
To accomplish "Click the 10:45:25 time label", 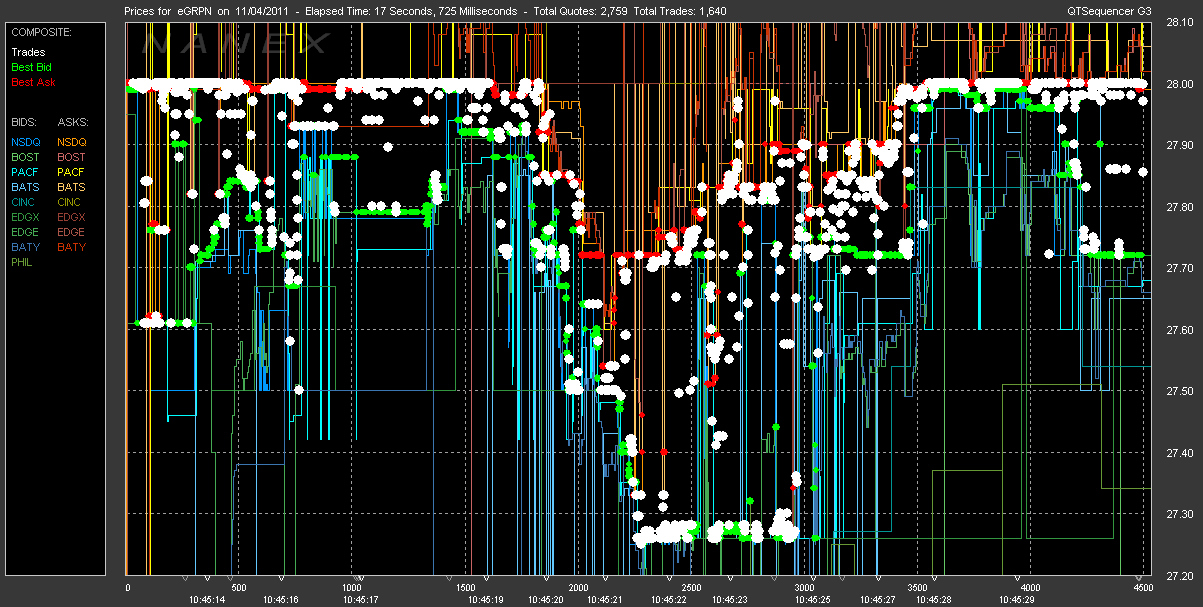I will pyautogui.click(x=812, y=599).
